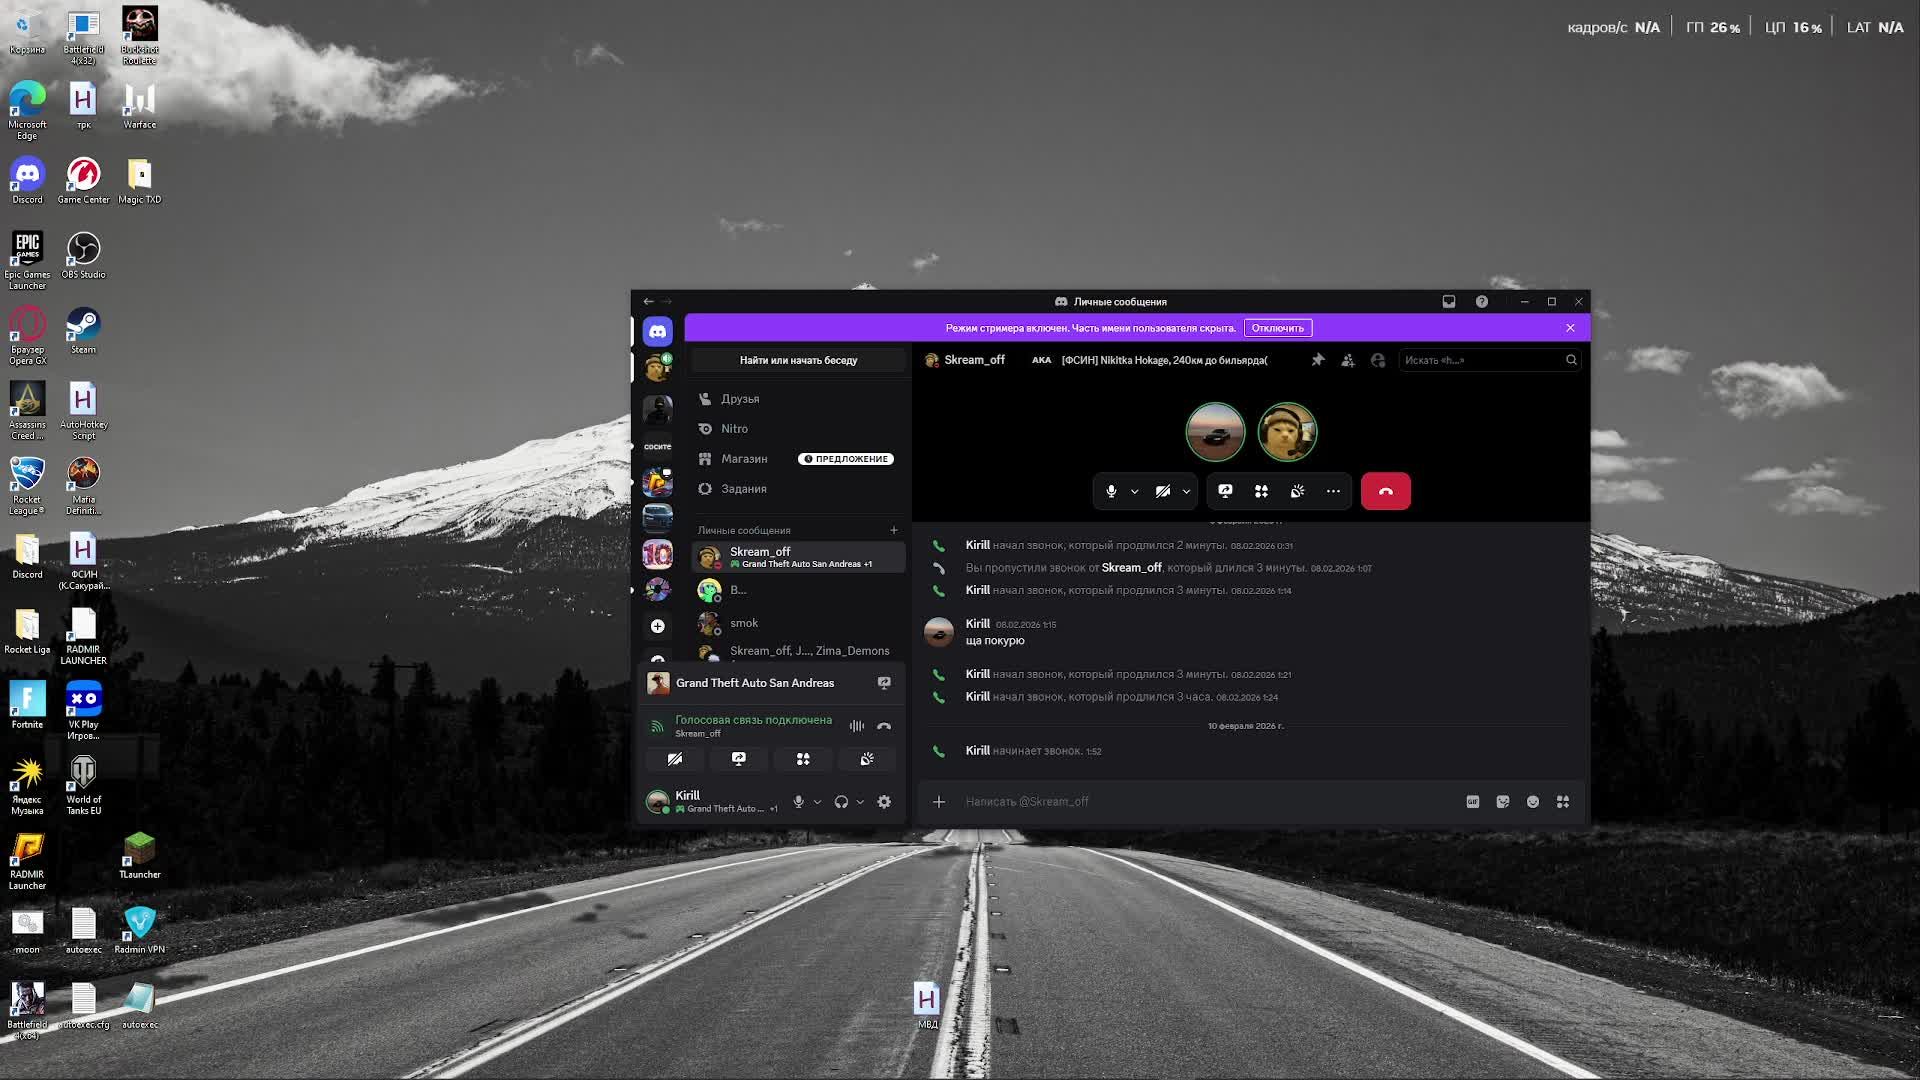Viewport: 1920px width, 1080px height.
Task: Open headphone output device chevron
Action: [858, 801]
